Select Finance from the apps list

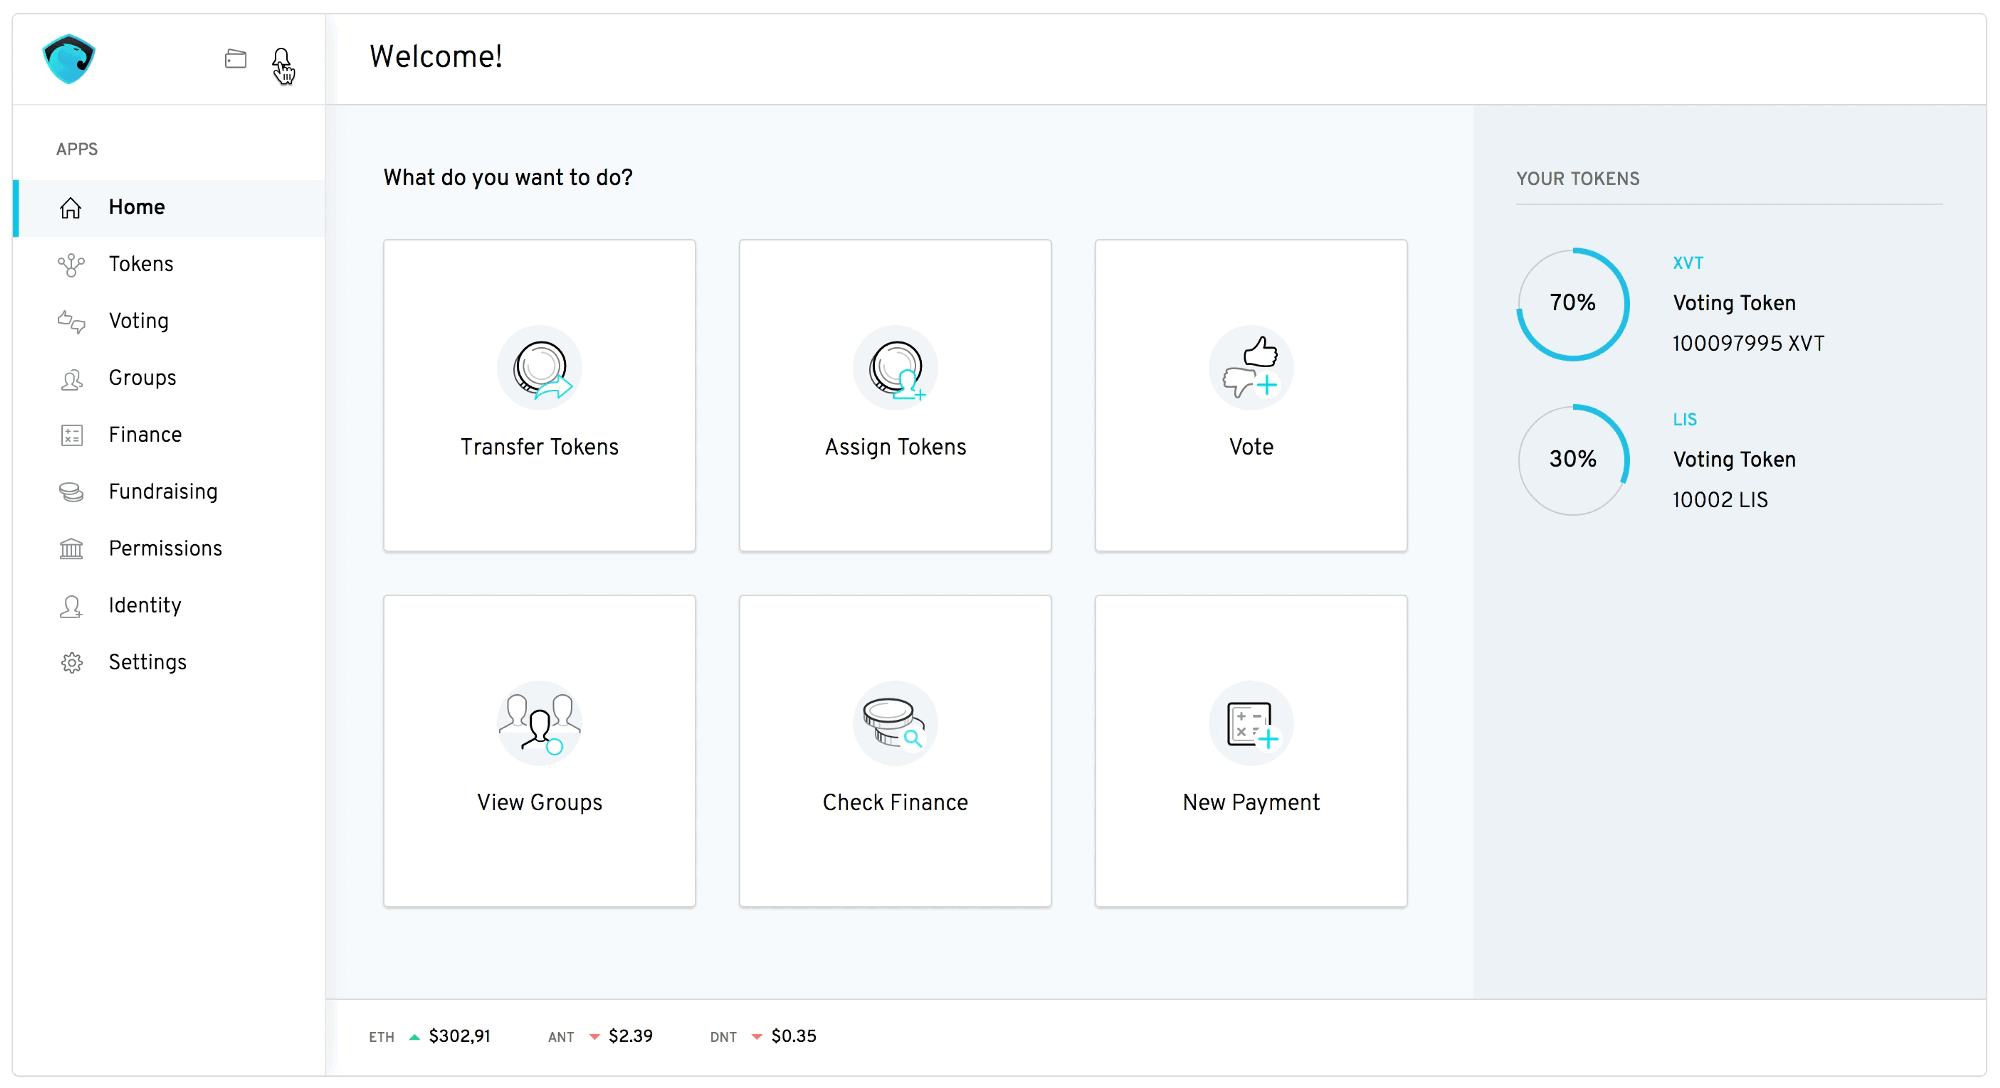pos(145,435)
